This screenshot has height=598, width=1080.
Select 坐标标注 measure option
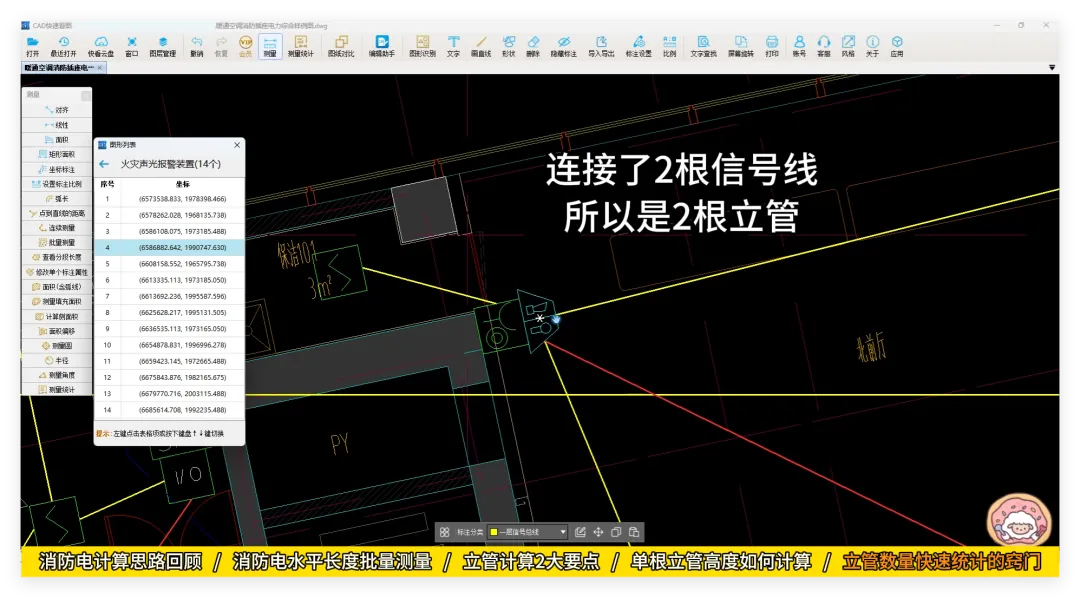tap(56, 169)
